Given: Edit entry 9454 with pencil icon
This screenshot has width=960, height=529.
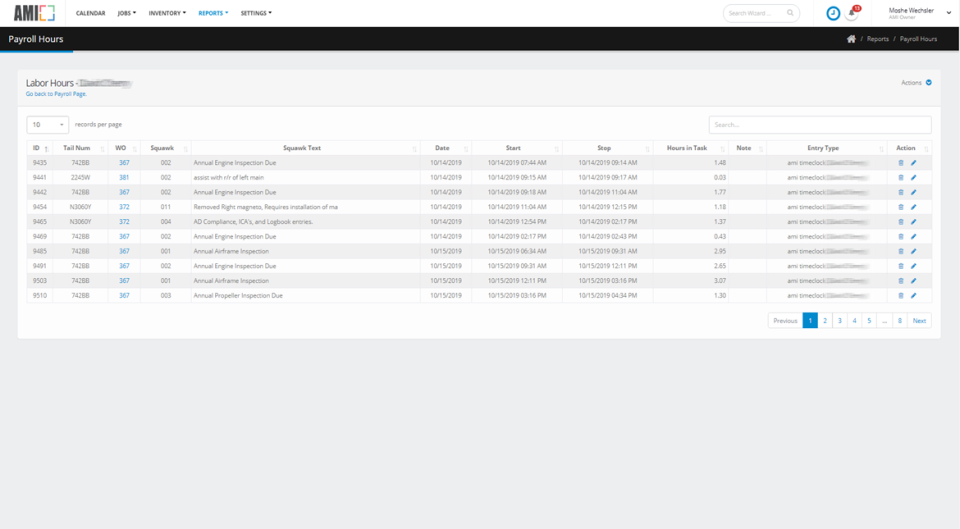Looking at the screenshot, I should [913, 207].
